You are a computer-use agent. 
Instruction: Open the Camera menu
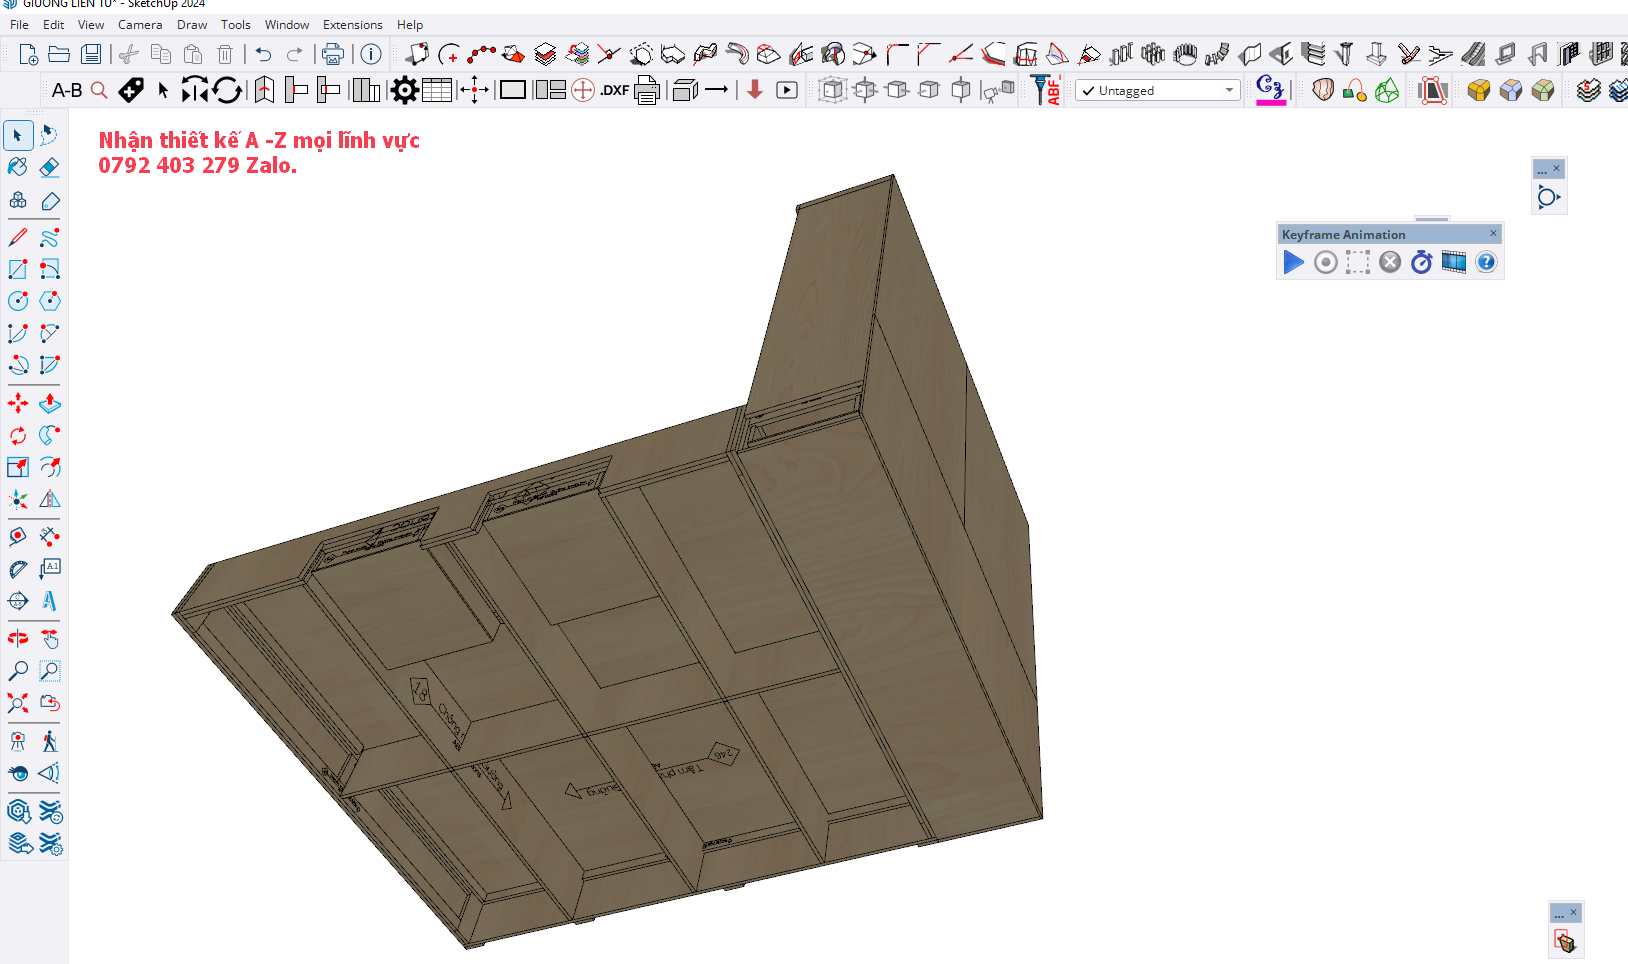(x=140, y=25)
